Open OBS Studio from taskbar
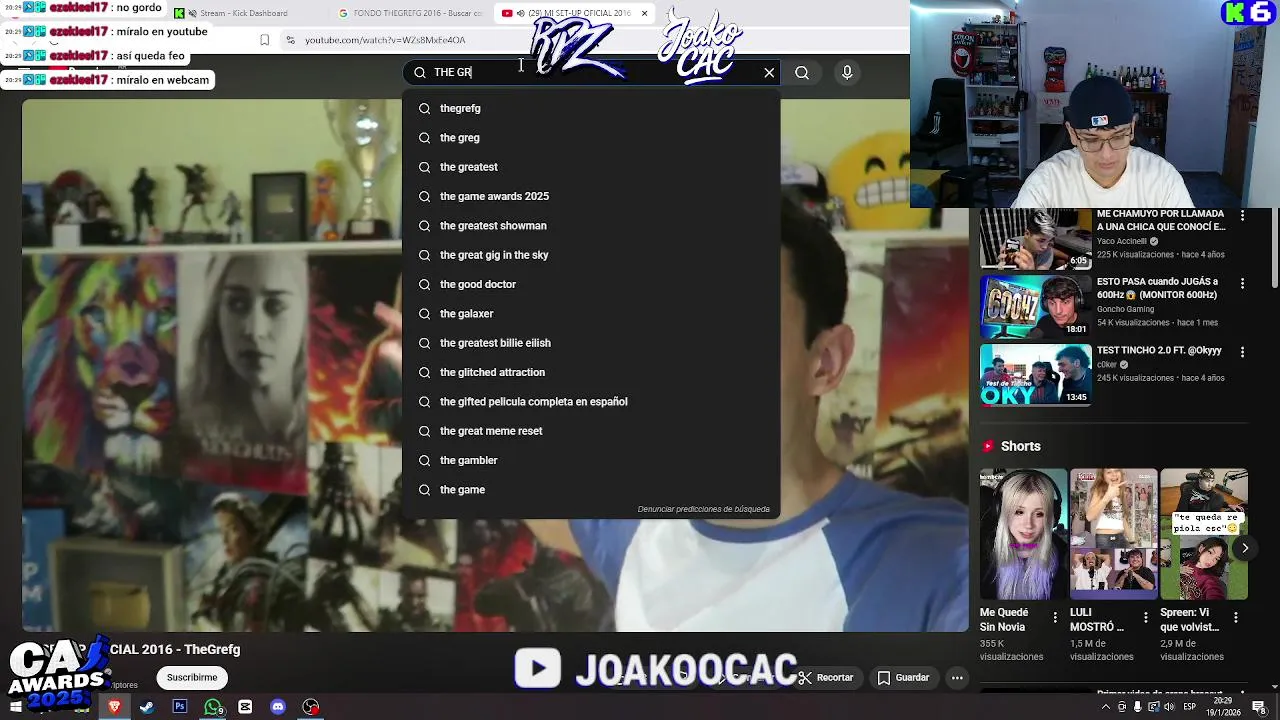Image resolution: width=1280 pixels, height=720 pixels. tap(311, 706)
